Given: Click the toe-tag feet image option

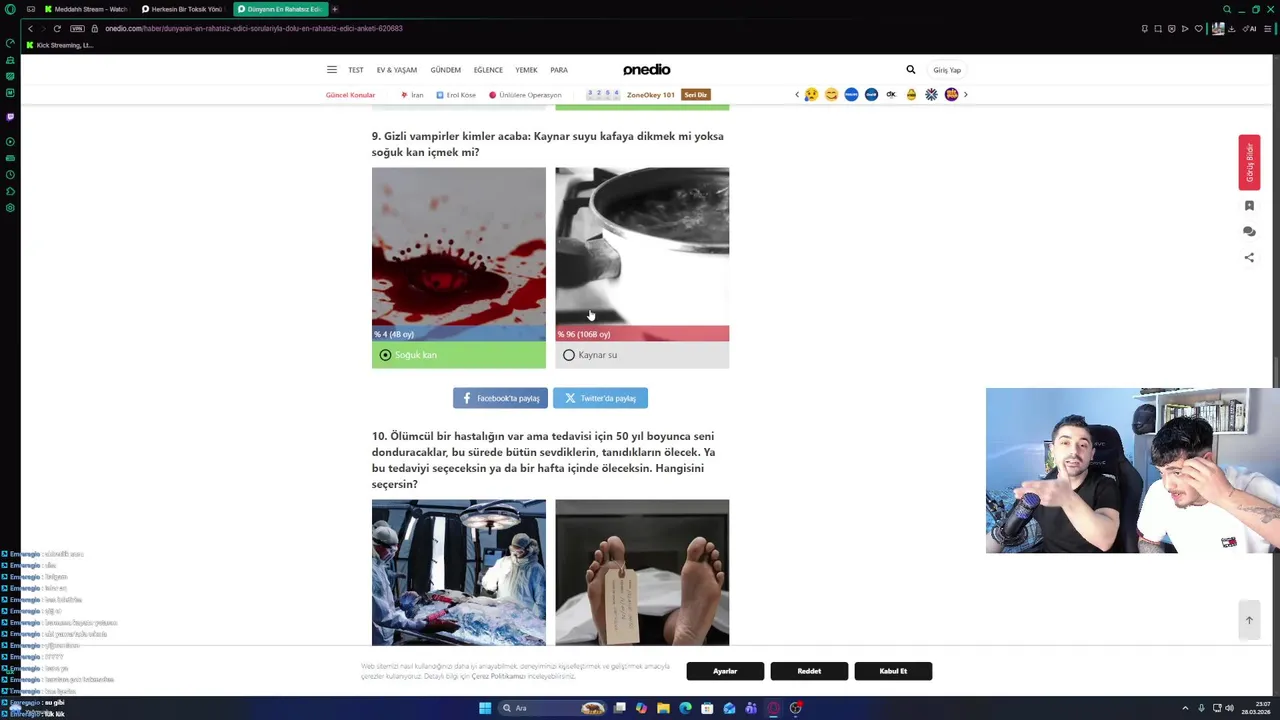Looking at the screenshot, I should (642, 572).
